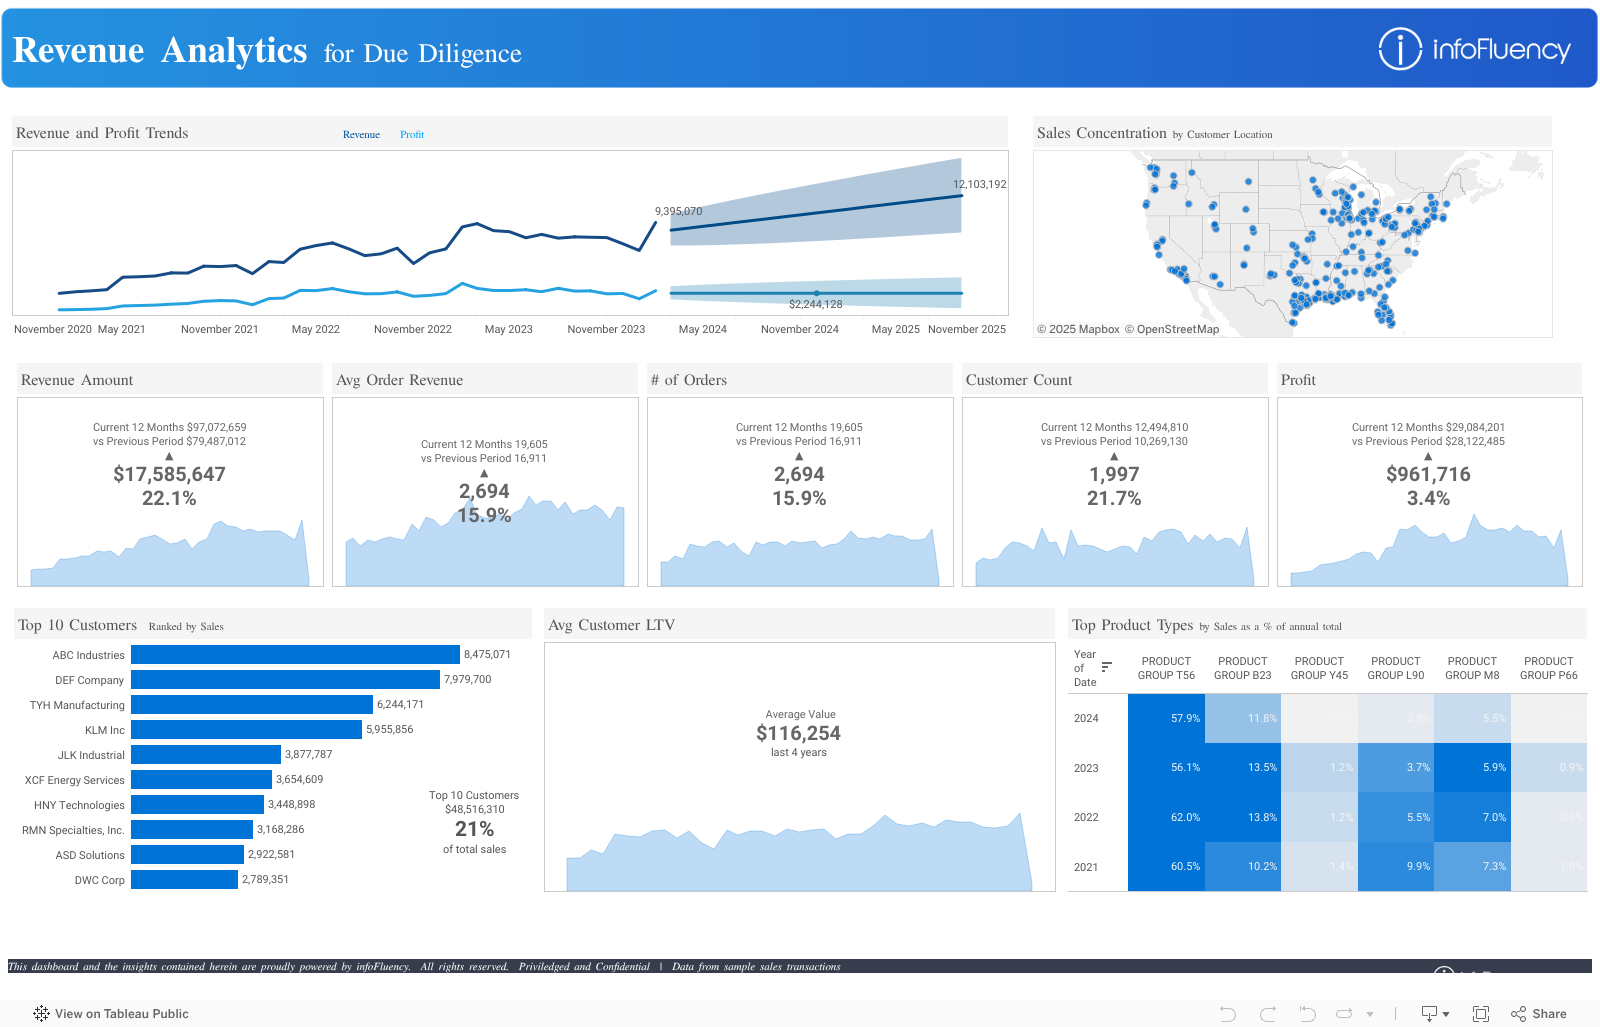Click the 57.9% heatmap cell for 2024
Screen dimensions: 1600x1027
[1166, 718]
